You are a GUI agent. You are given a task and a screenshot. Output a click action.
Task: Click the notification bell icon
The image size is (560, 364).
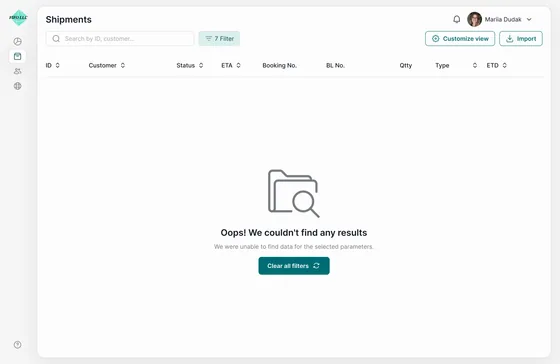[x=457, y=19]
